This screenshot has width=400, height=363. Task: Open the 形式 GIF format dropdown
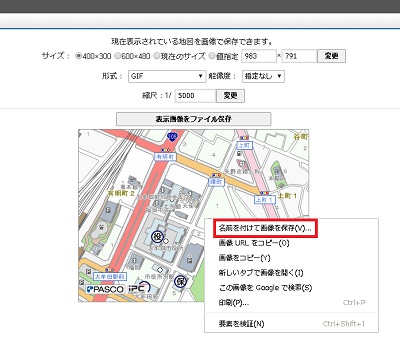click(x=167, y=76)
